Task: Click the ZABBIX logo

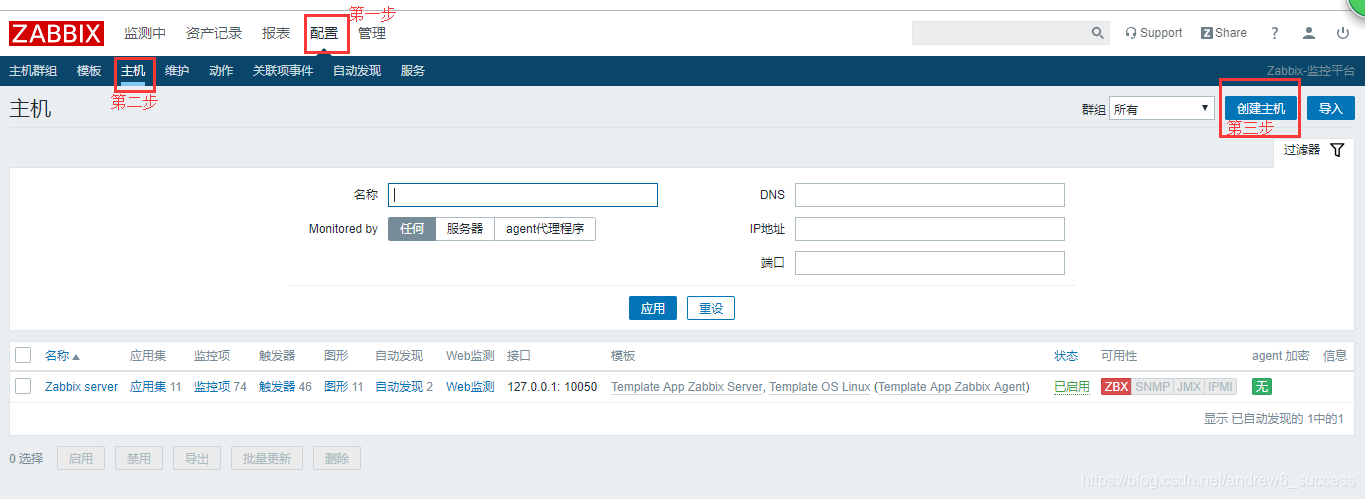Action: pyautogui.click(x=56, y=34)
